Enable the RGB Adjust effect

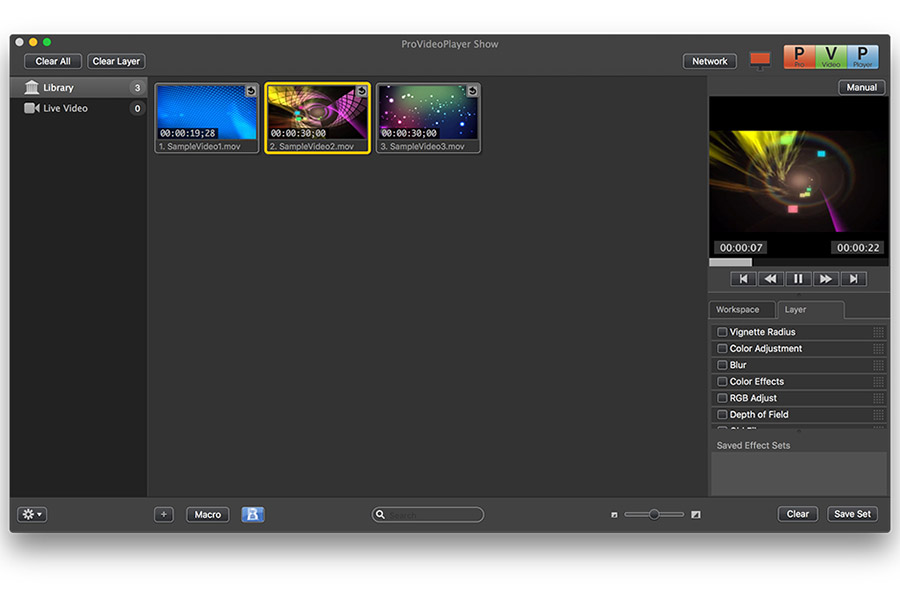(x=722, y=398)
